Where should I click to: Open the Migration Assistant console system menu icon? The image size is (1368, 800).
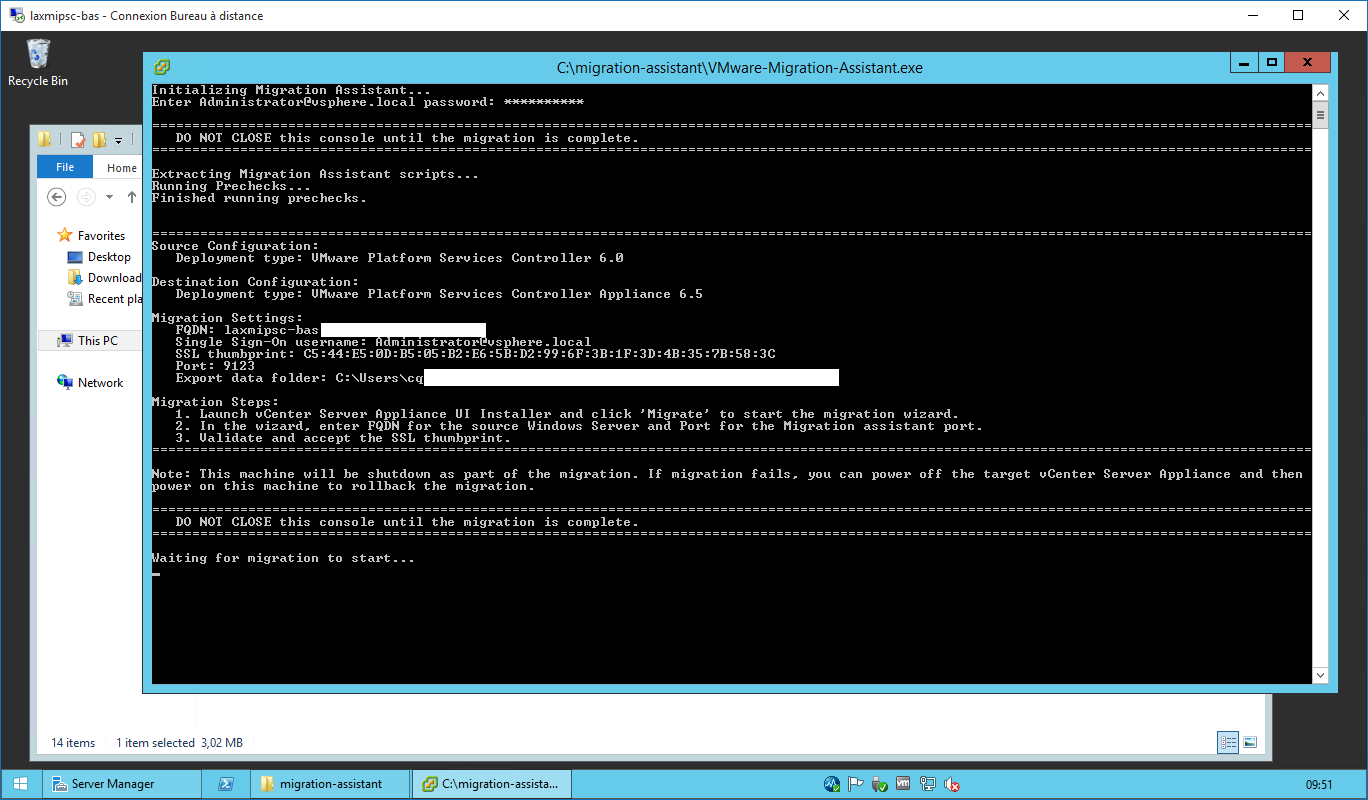coord(161,67)
